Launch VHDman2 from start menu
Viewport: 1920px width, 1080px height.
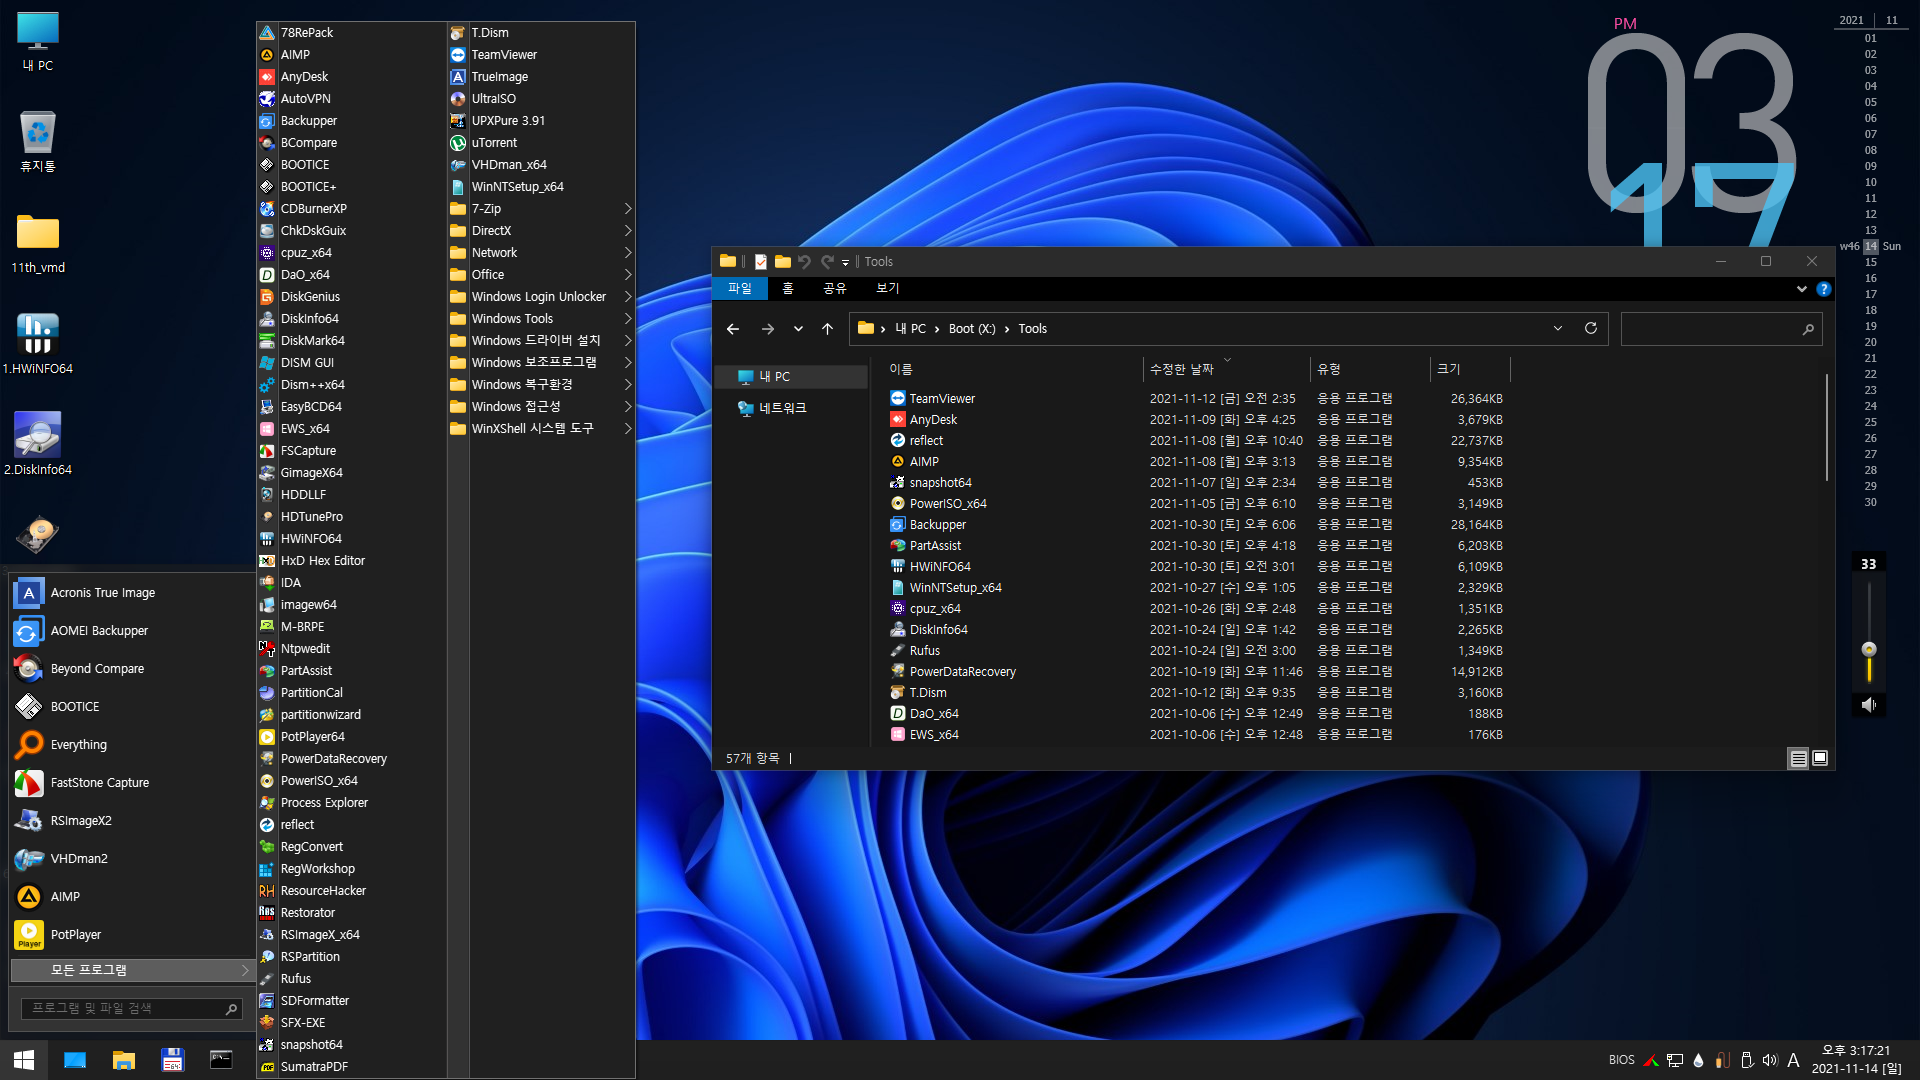[x=79, y=859]
